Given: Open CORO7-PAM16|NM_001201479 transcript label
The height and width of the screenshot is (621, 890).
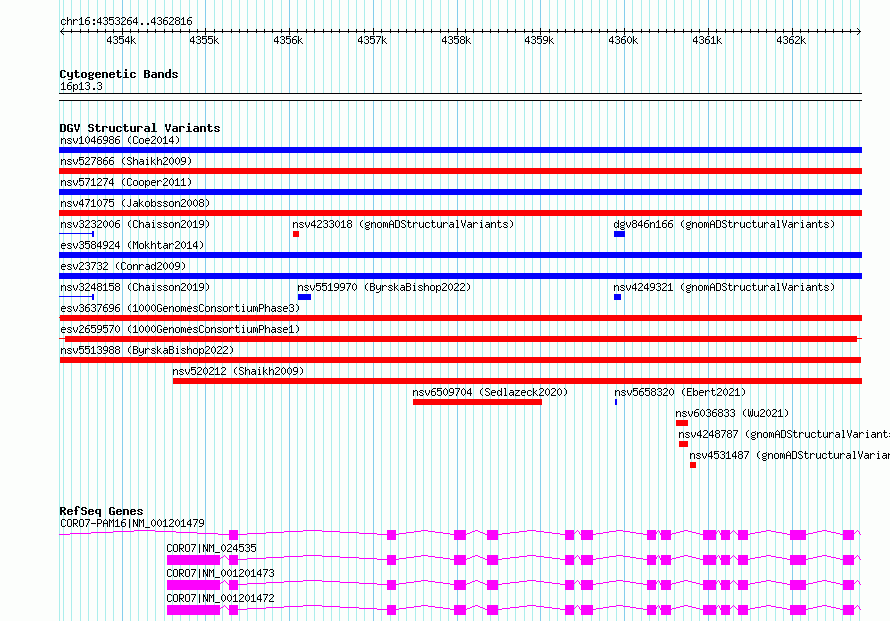Looking at the screenshot, I should pyautogui.click(x=132, y=523).
